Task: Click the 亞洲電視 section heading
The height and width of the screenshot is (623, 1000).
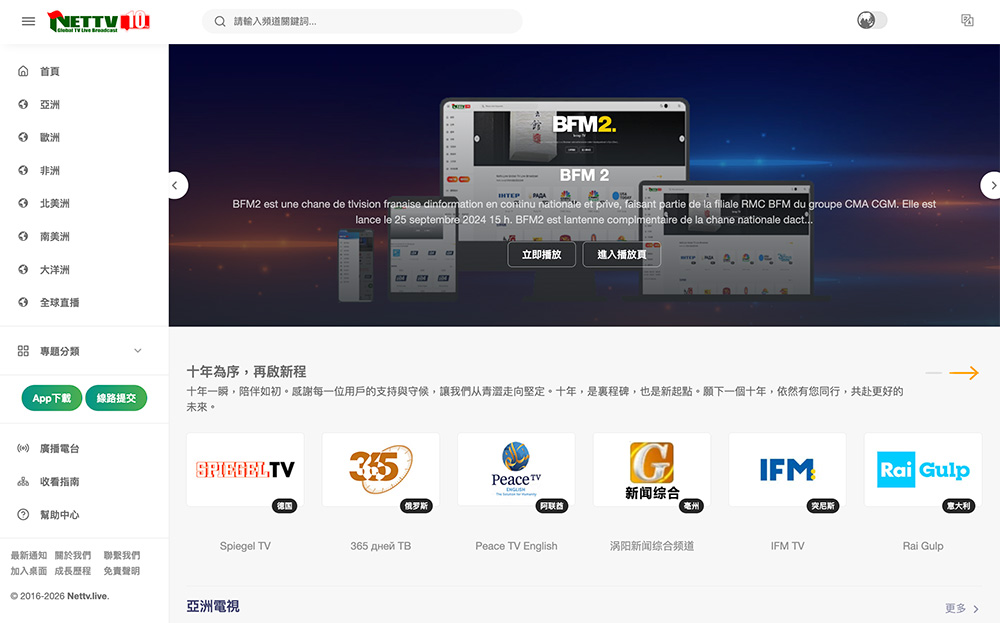Action: pos(213,606)
